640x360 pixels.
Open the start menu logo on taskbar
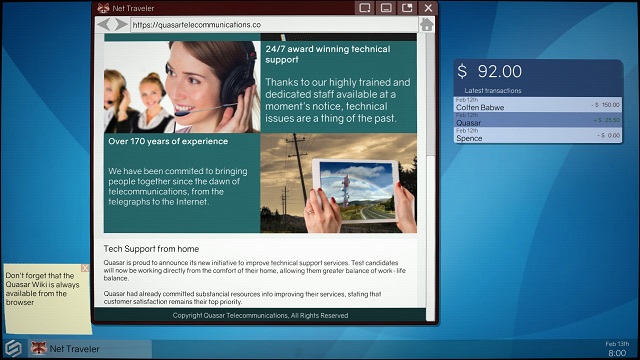coord(13,349)
